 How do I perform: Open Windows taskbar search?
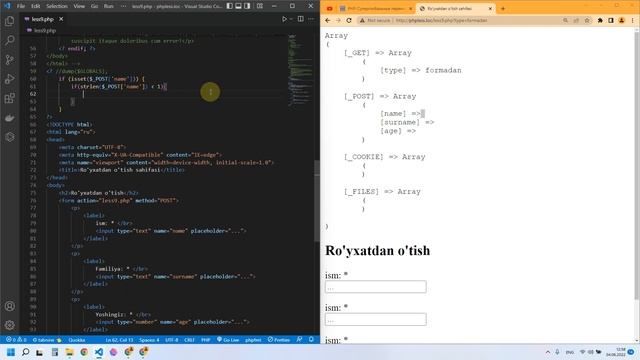pos(25,352)
